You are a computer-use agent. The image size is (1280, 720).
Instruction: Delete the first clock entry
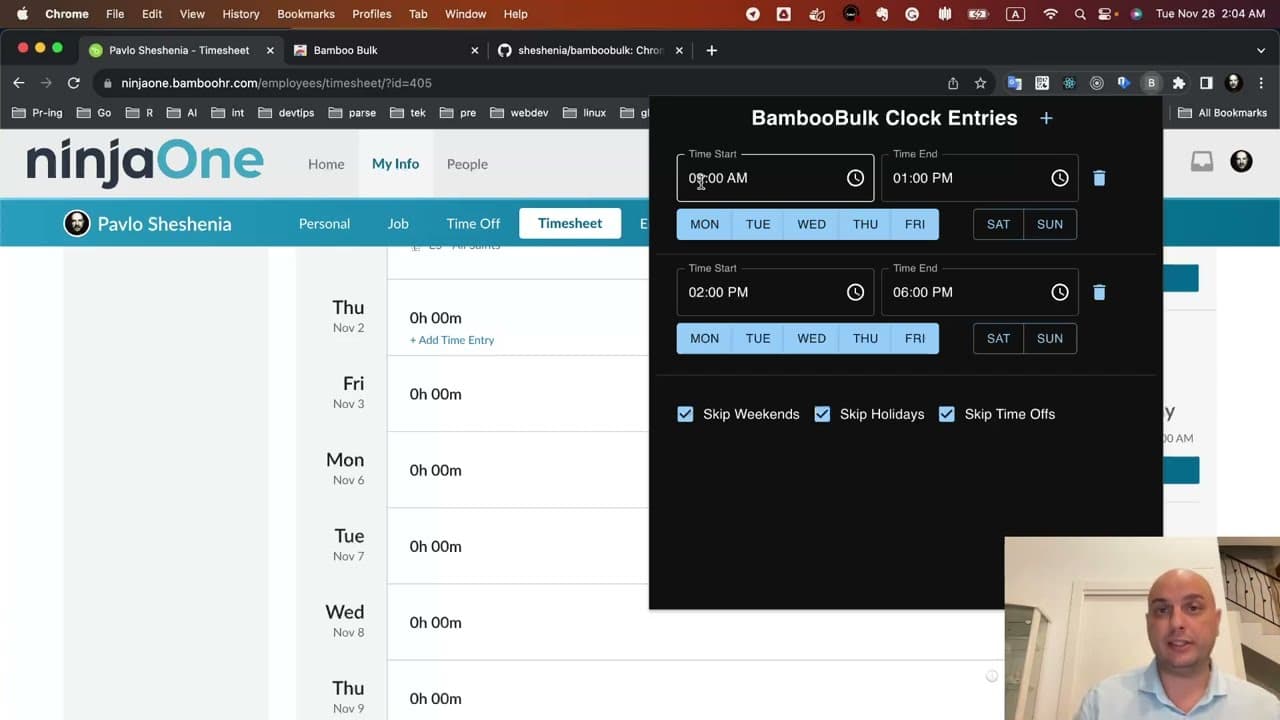coord(1099,178)
